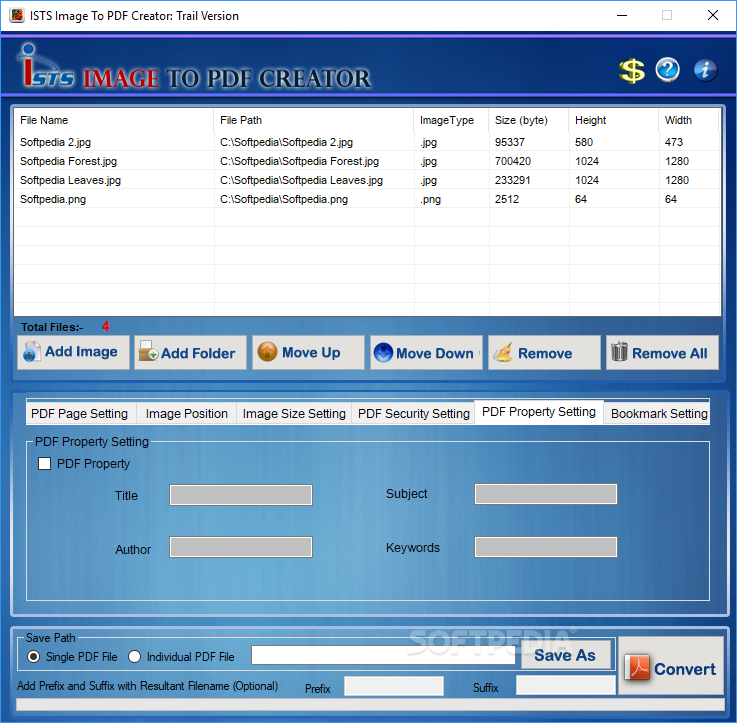Select the PDF Property Setting tab

(539, 412)
